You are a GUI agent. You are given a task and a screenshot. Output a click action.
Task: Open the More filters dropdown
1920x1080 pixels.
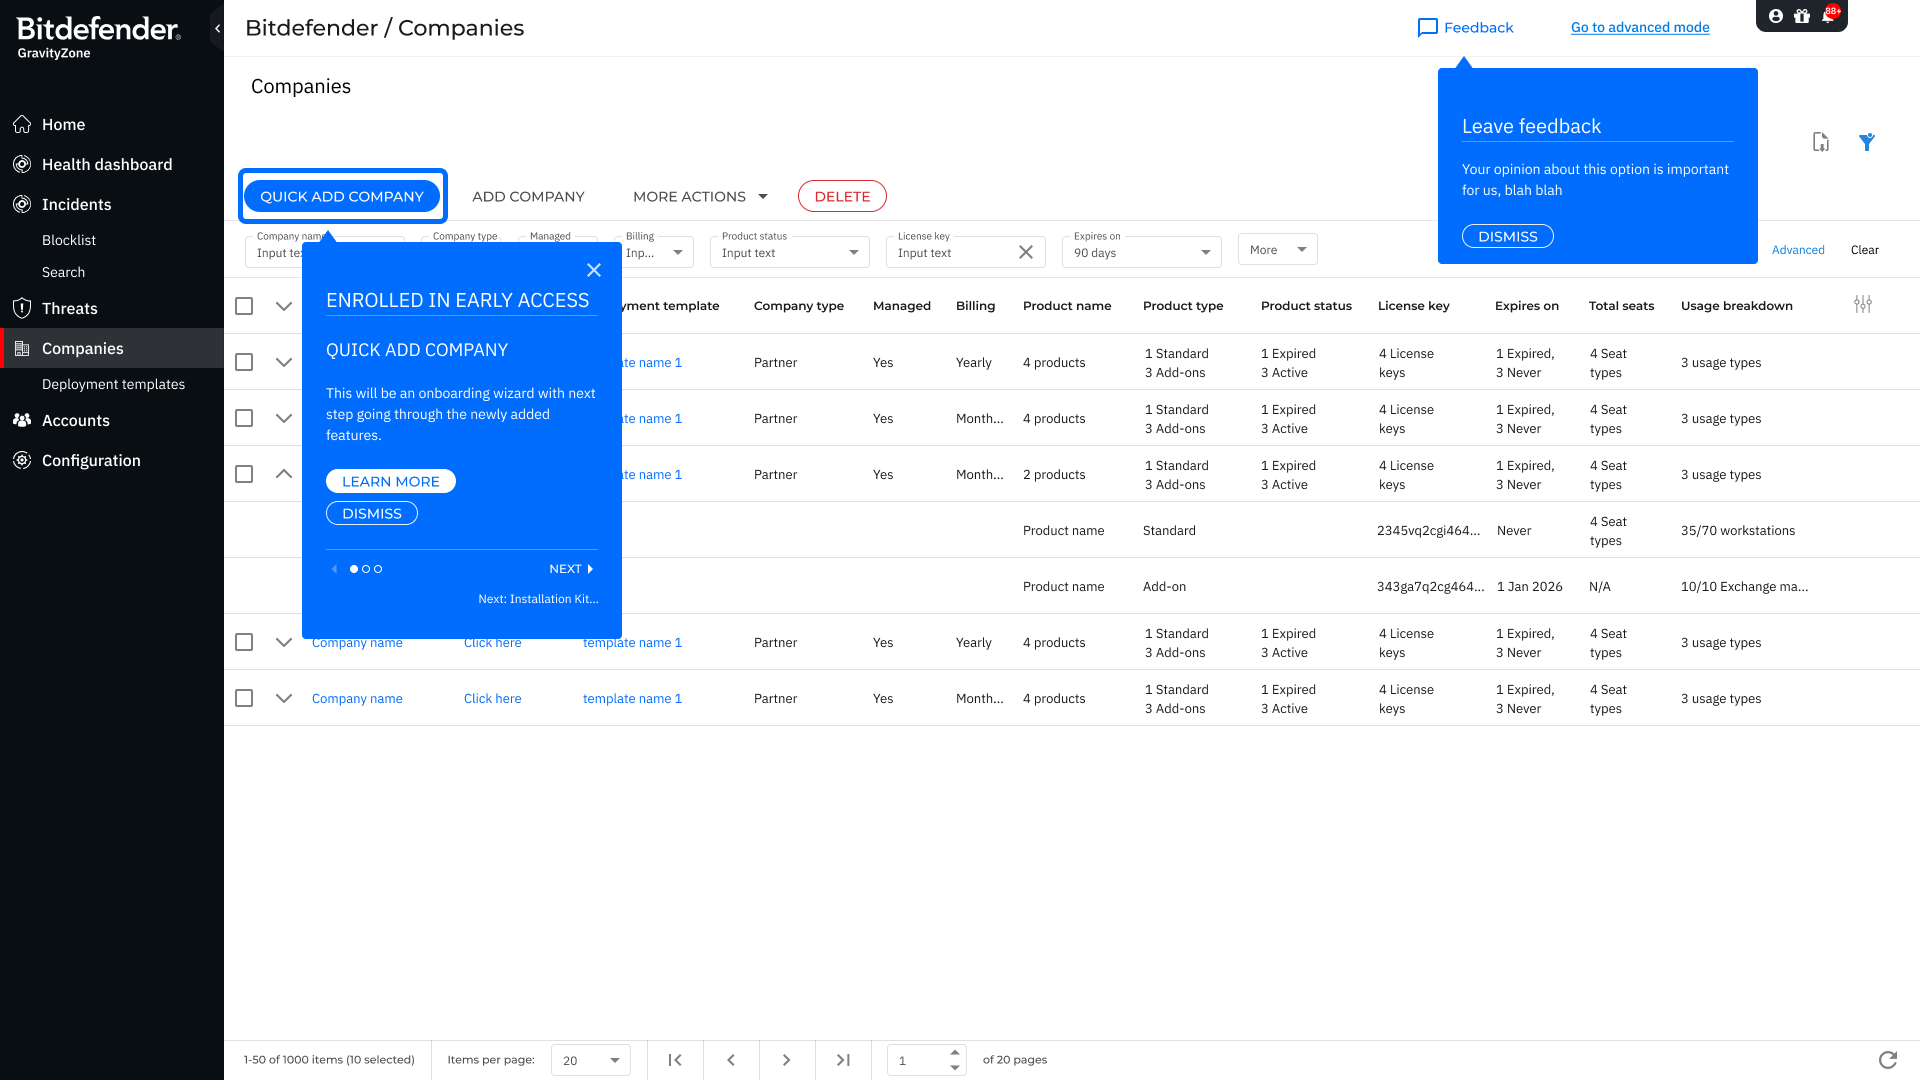(1278, 250)
